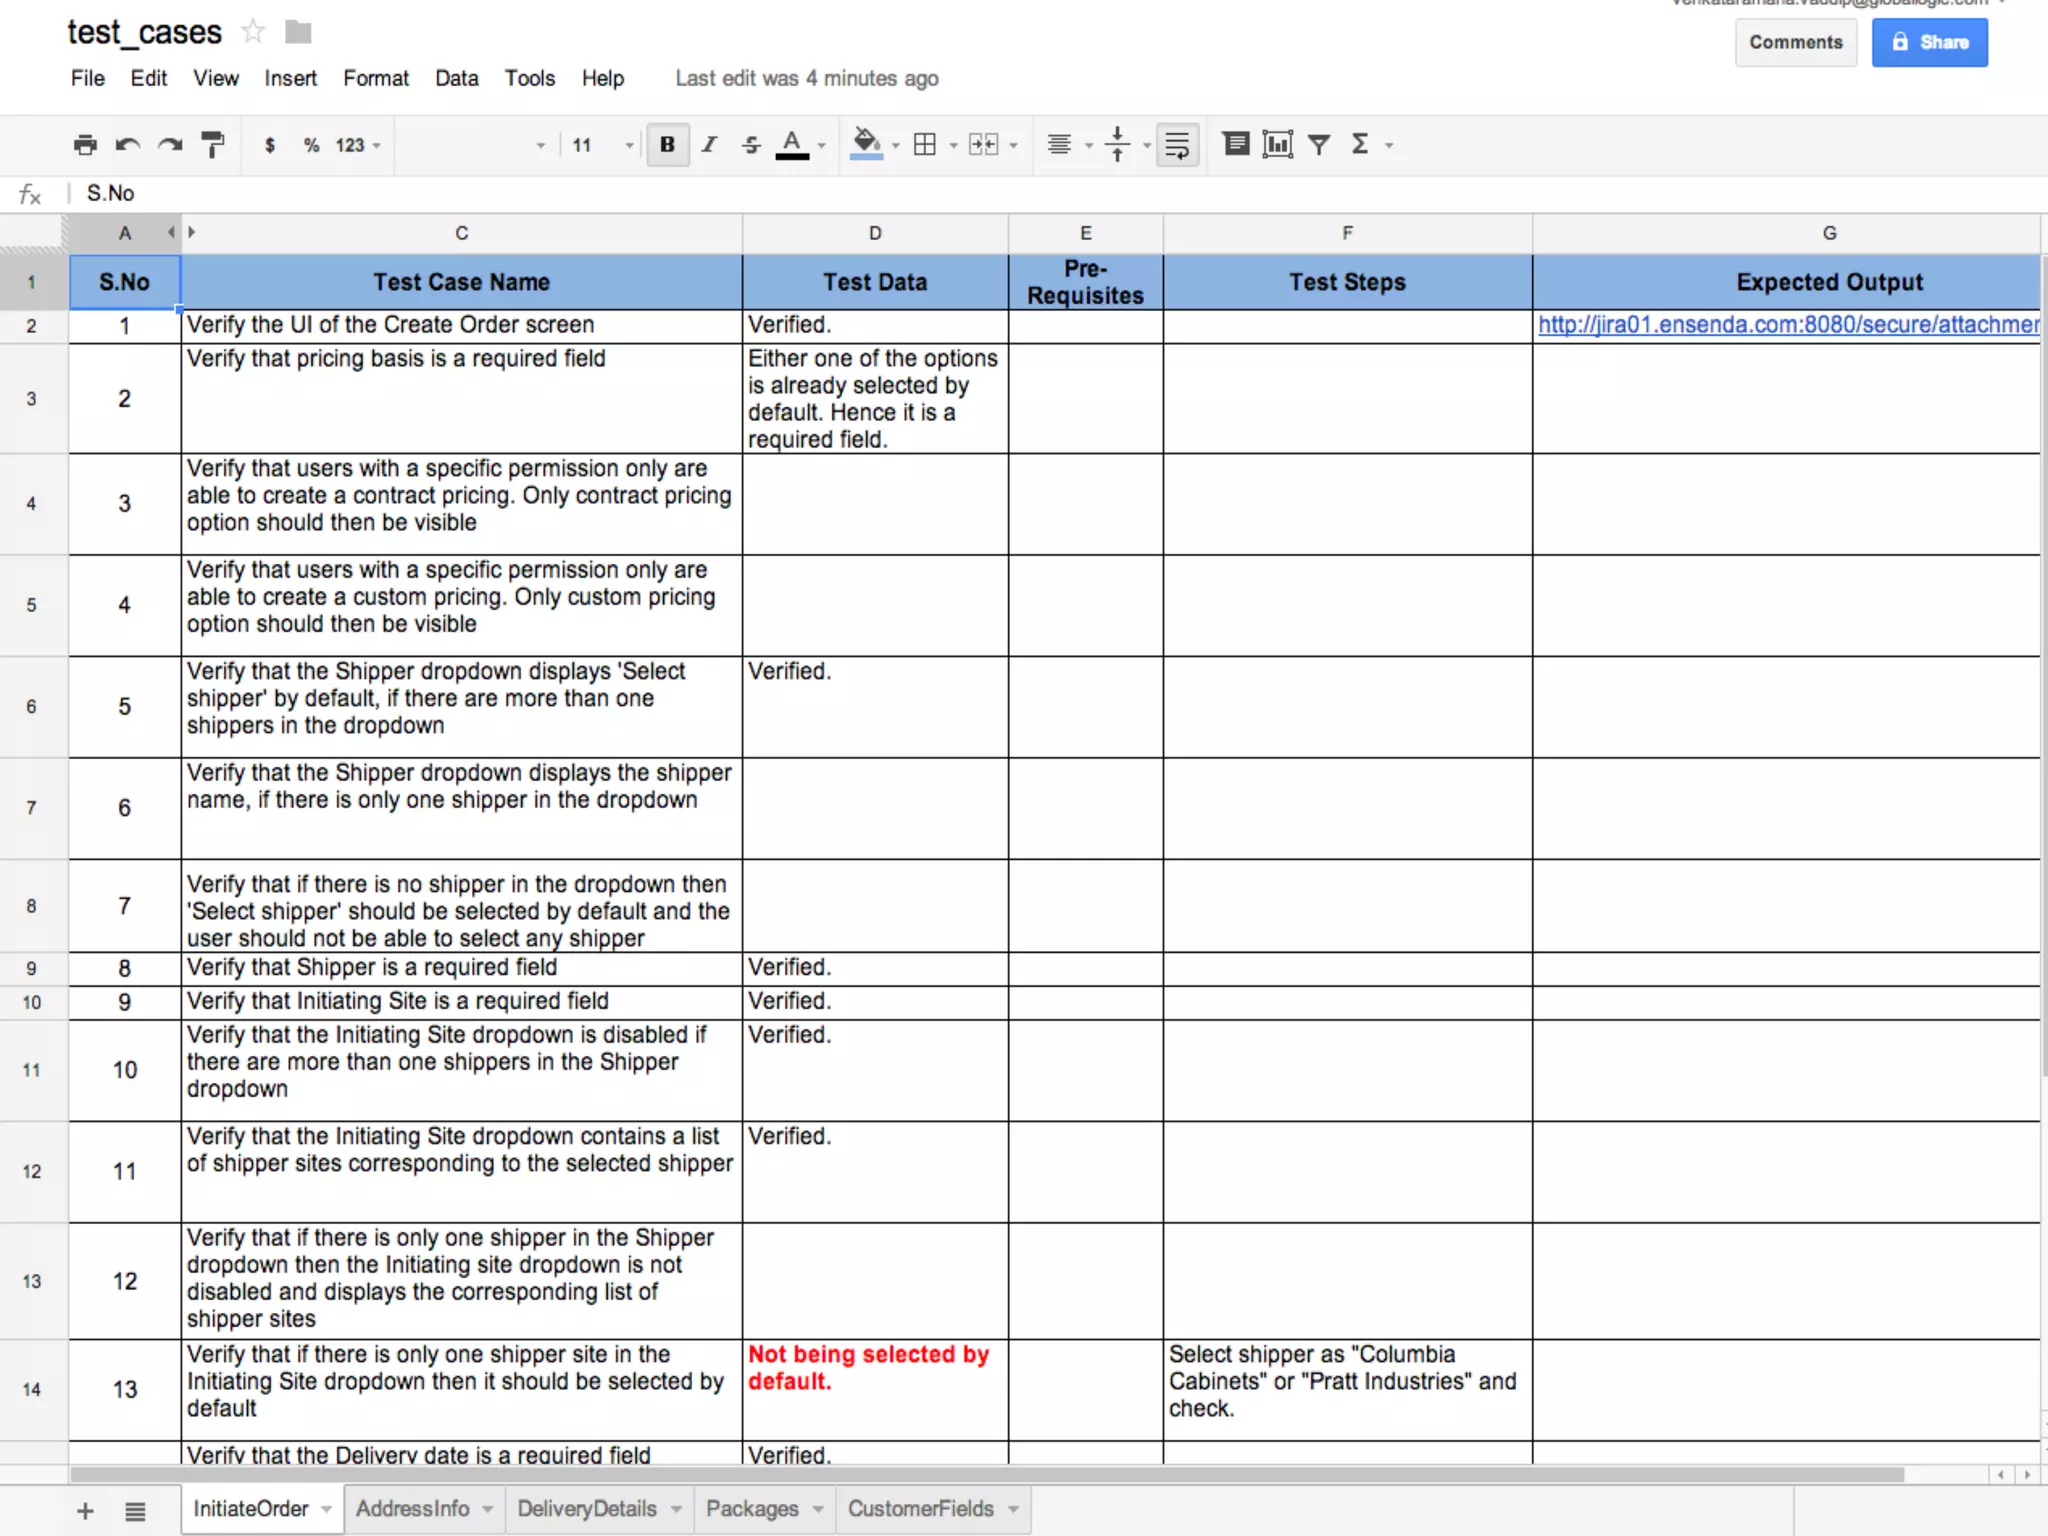Click the filter funnel icon

(x=1319, y=145)
